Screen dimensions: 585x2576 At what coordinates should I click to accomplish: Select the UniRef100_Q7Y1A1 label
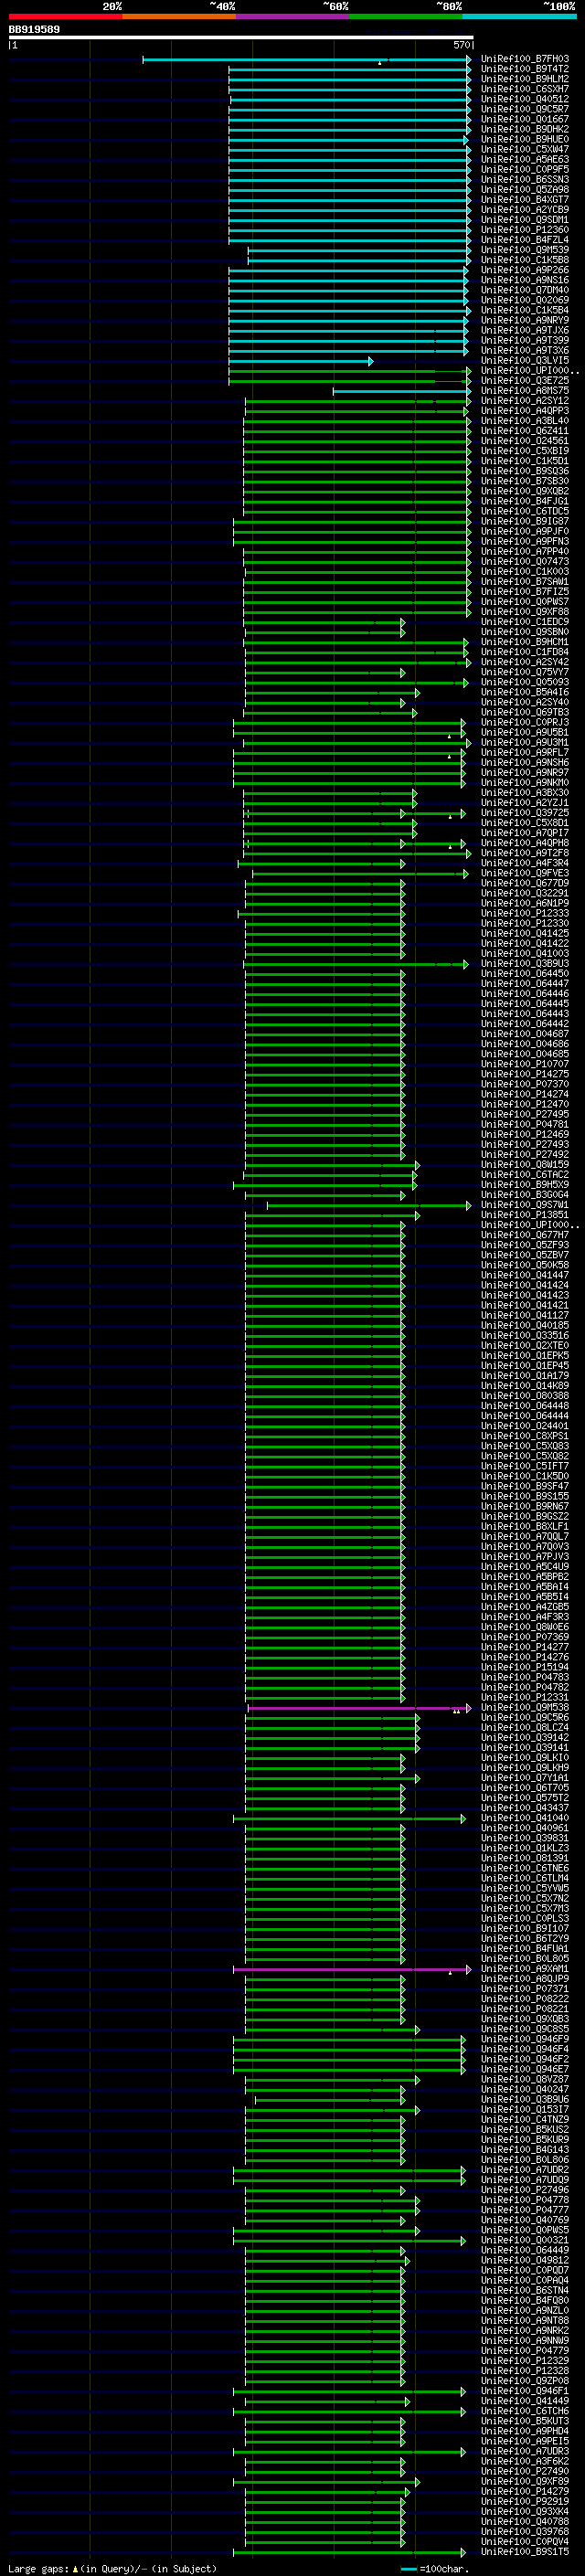point(525,1778)
